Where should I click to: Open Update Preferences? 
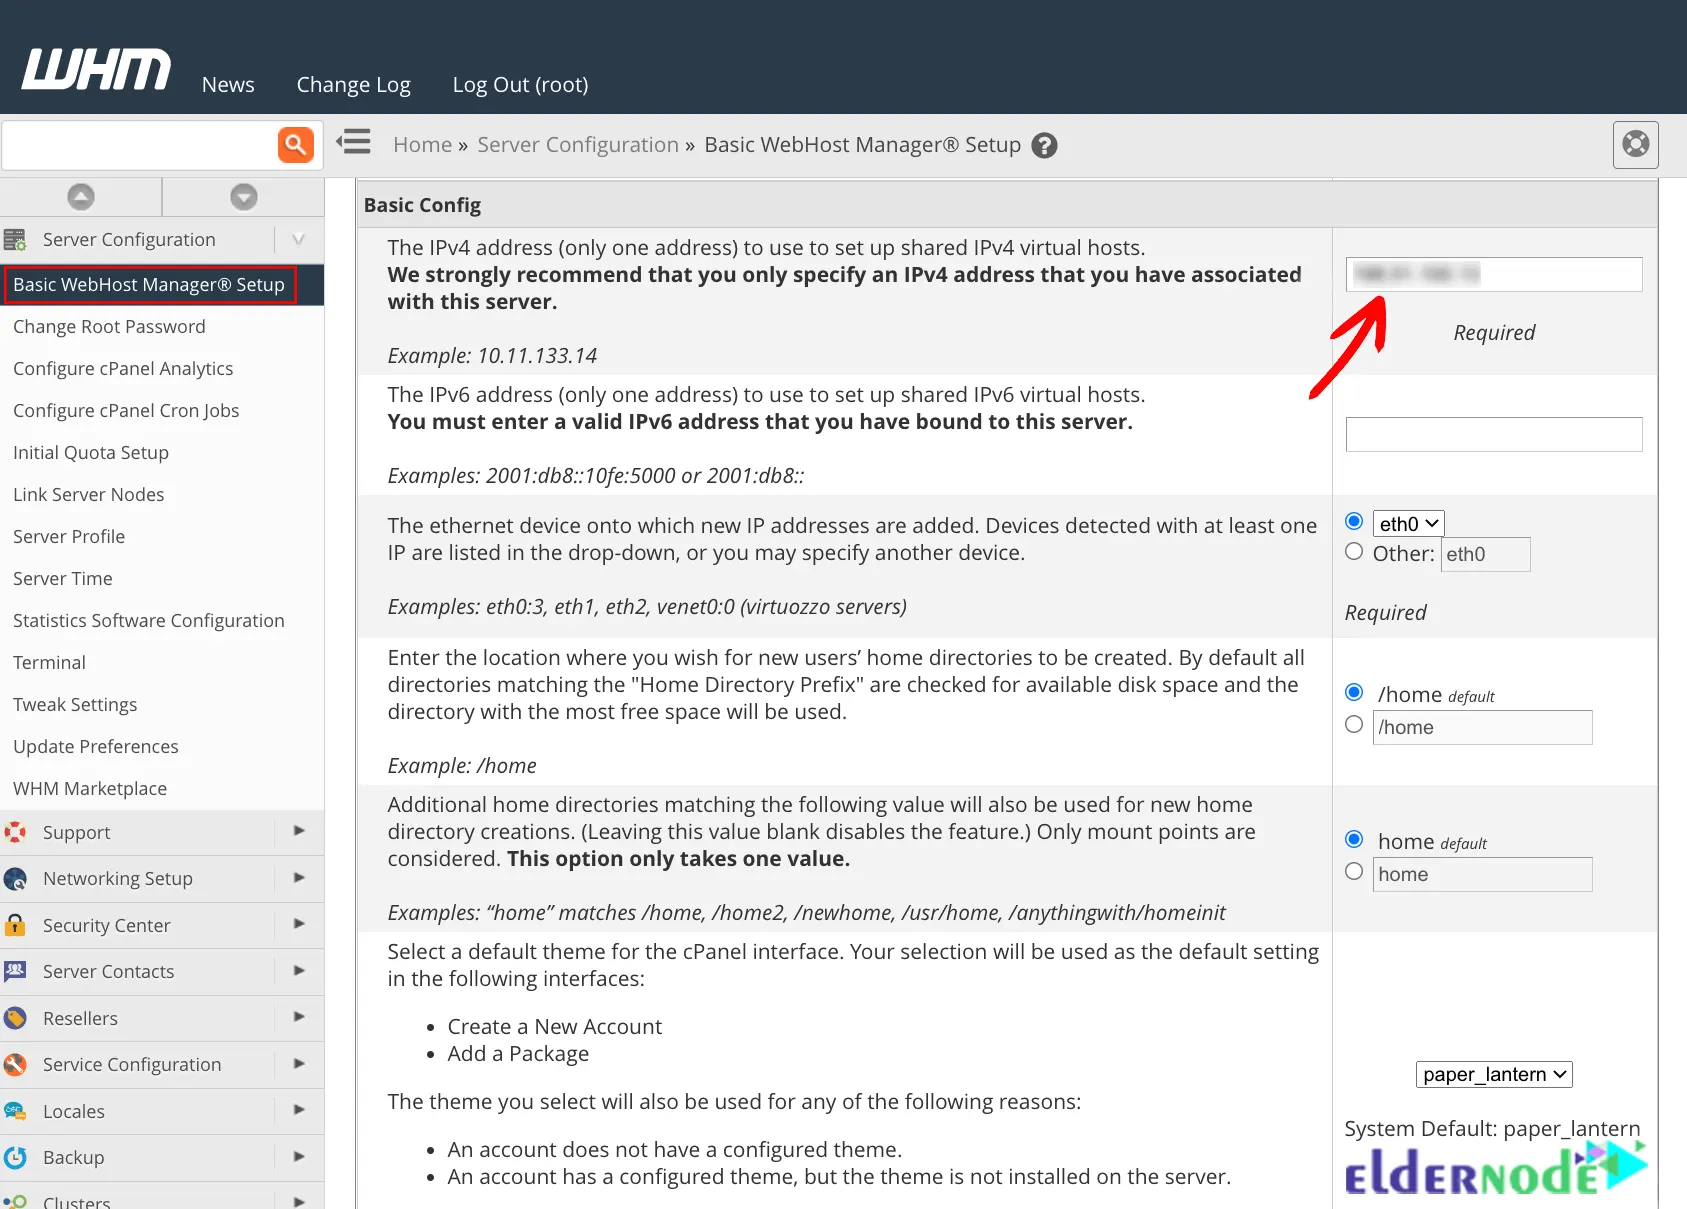pyautogui.click(x=96, y=747)
